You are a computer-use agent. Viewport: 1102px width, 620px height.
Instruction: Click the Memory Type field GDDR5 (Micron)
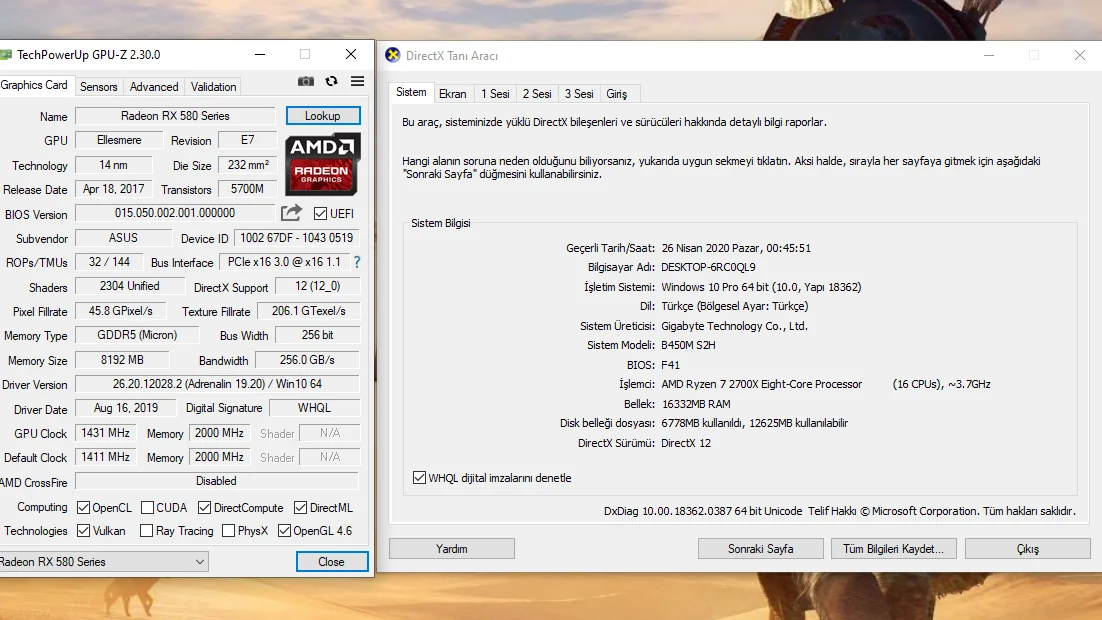(x=137, y=335)
